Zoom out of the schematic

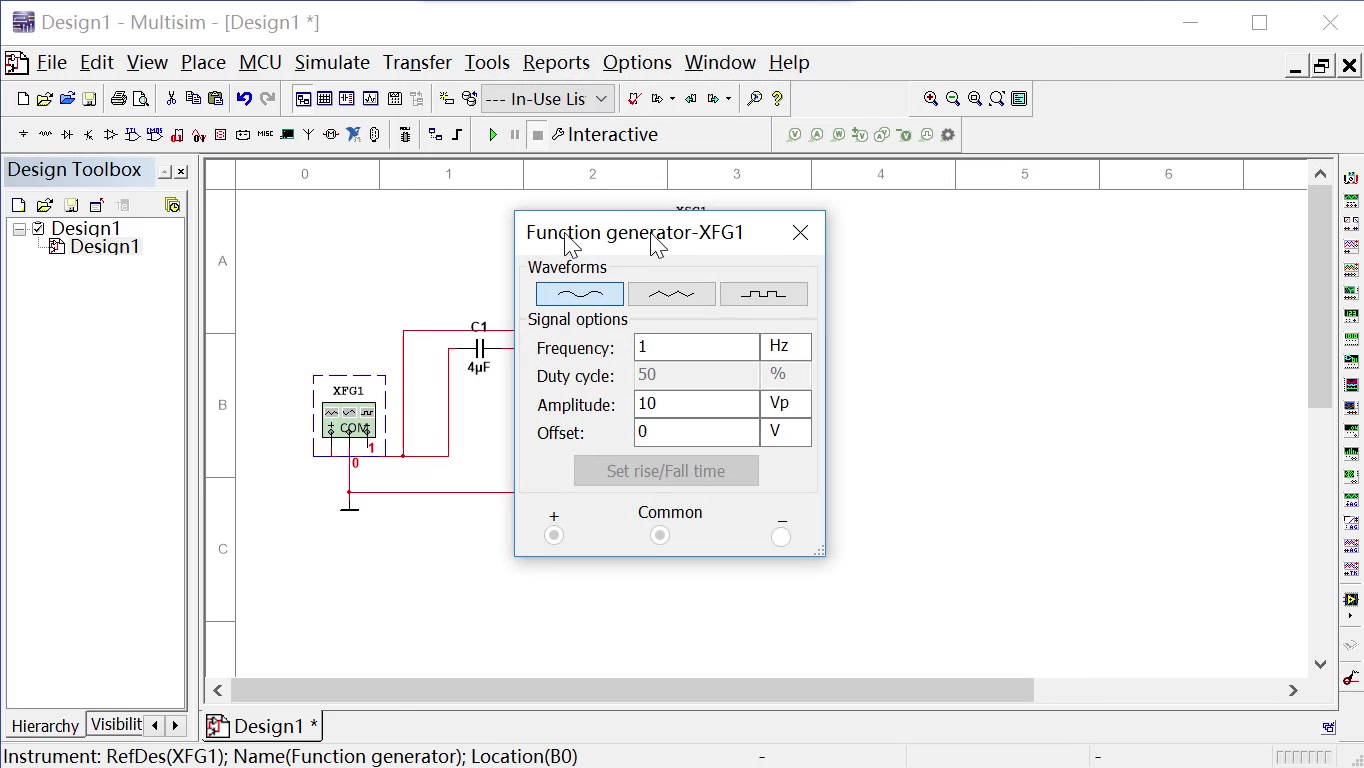tap(953, 99)
